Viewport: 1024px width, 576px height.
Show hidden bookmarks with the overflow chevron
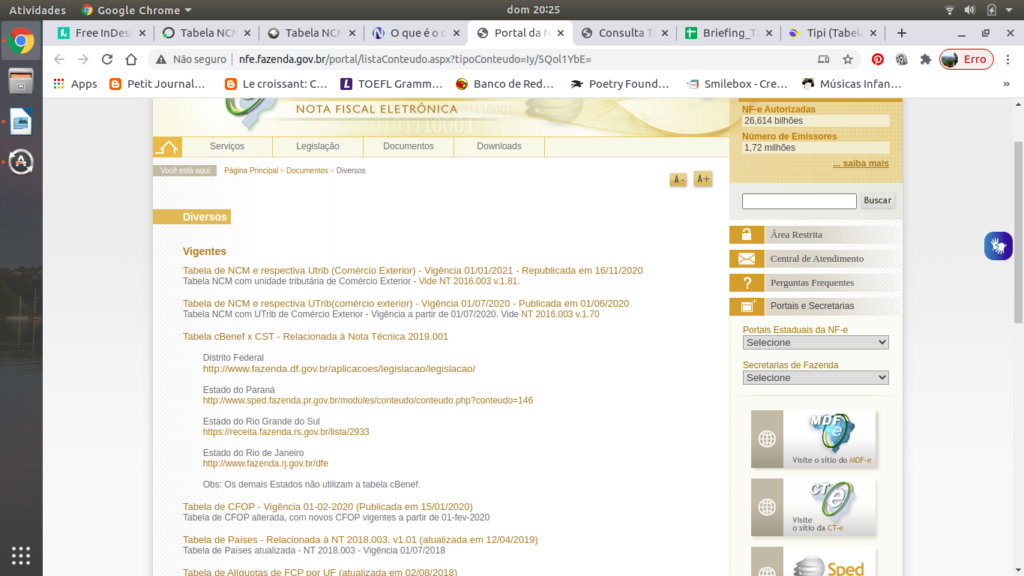pyautogui.click(x=1006, y=84)
